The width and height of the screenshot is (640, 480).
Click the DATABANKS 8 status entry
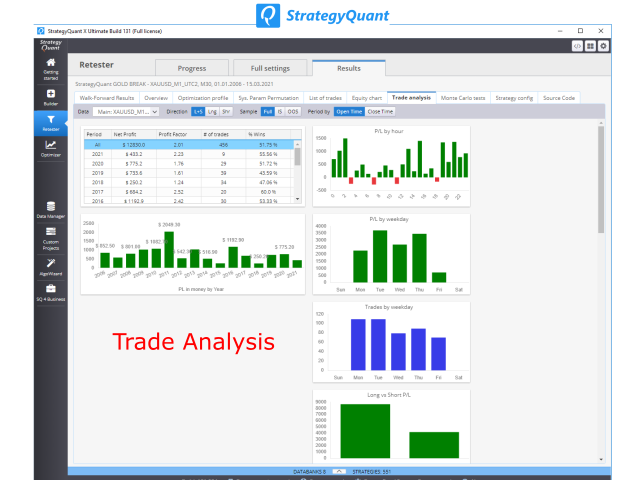tap(309, 471)
